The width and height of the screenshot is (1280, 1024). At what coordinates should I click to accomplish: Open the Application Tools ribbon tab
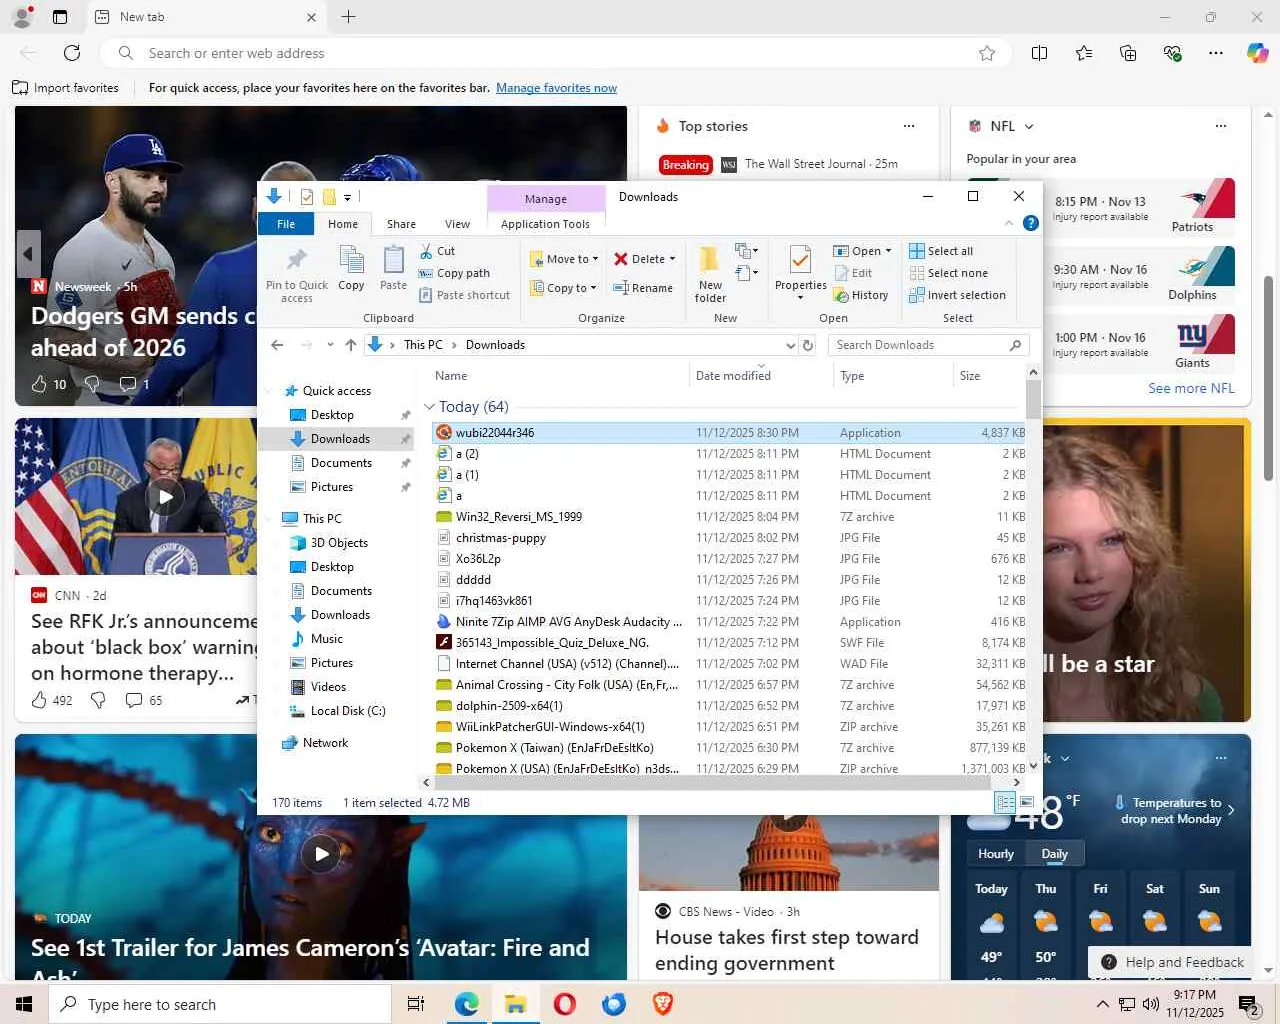click(x=545, y=224)
